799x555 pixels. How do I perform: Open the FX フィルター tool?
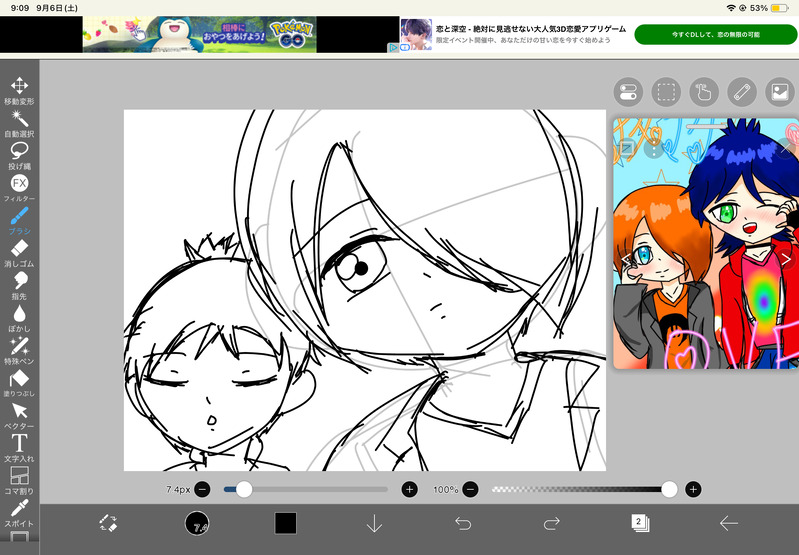(x=19, y=188)
